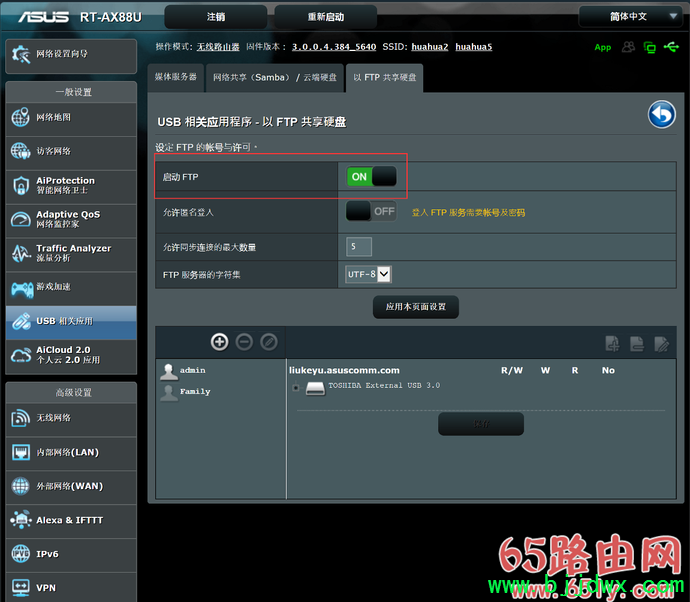Click the USB application icon in sidebar

(21, 321)
